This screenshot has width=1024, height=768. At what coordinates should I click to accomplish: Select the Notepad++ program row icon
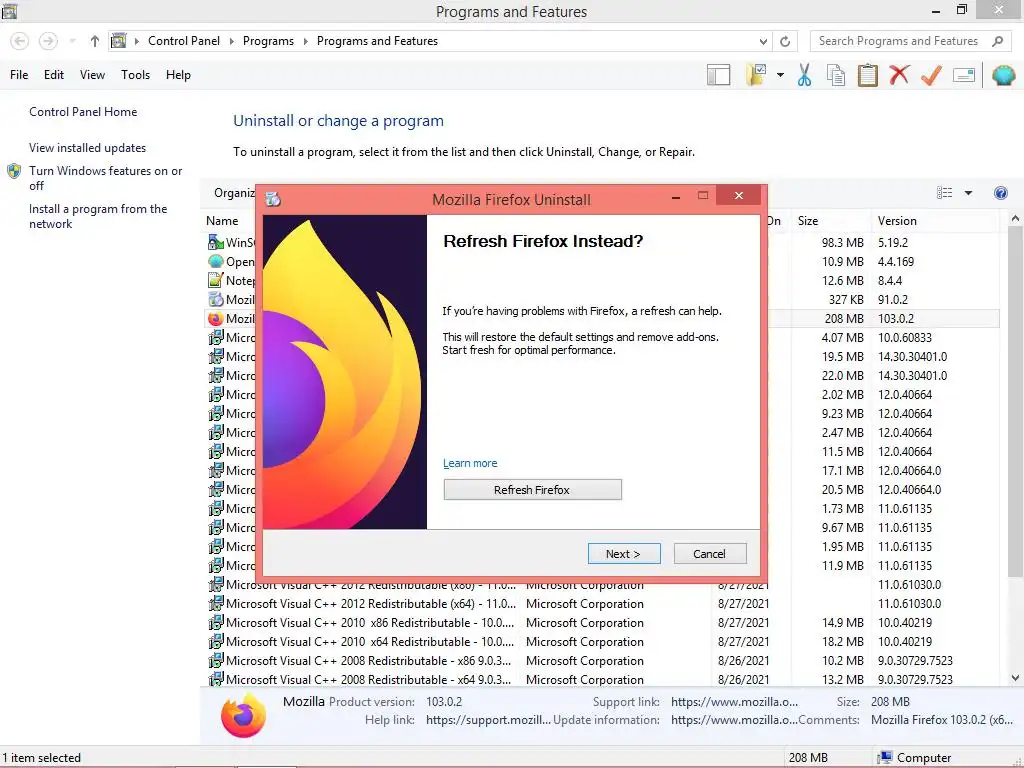click(x=216, y=280)
